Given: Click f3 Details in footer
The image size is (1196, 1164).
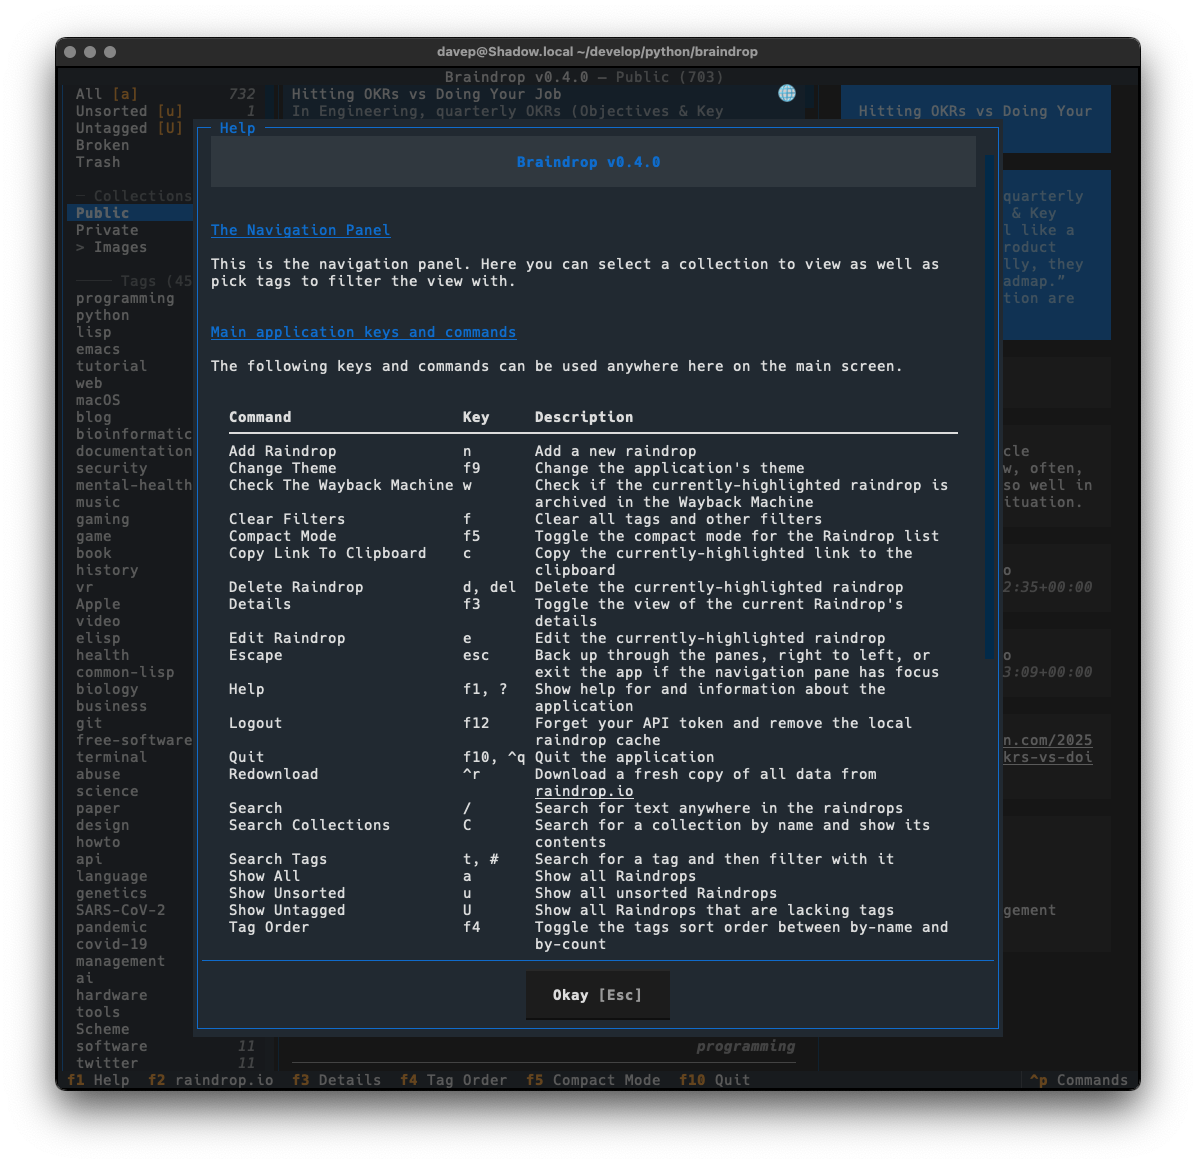Looking at the screenshot, I should click(x=336, y=1079).
